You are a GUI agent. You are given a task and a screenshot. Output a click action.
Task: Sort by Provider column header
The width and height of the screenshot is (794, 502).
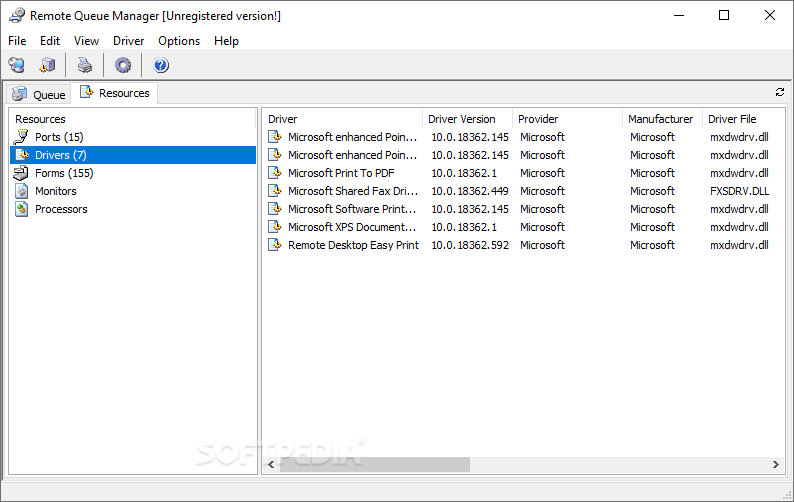pyautogui.click(x=568, y=119)
